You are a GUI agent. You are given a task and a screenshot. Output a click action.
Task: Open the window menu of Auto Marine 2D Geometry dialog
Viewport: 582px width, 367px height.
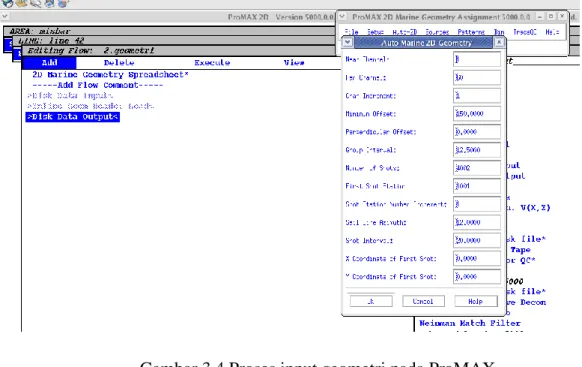click(x=347, y=42)
